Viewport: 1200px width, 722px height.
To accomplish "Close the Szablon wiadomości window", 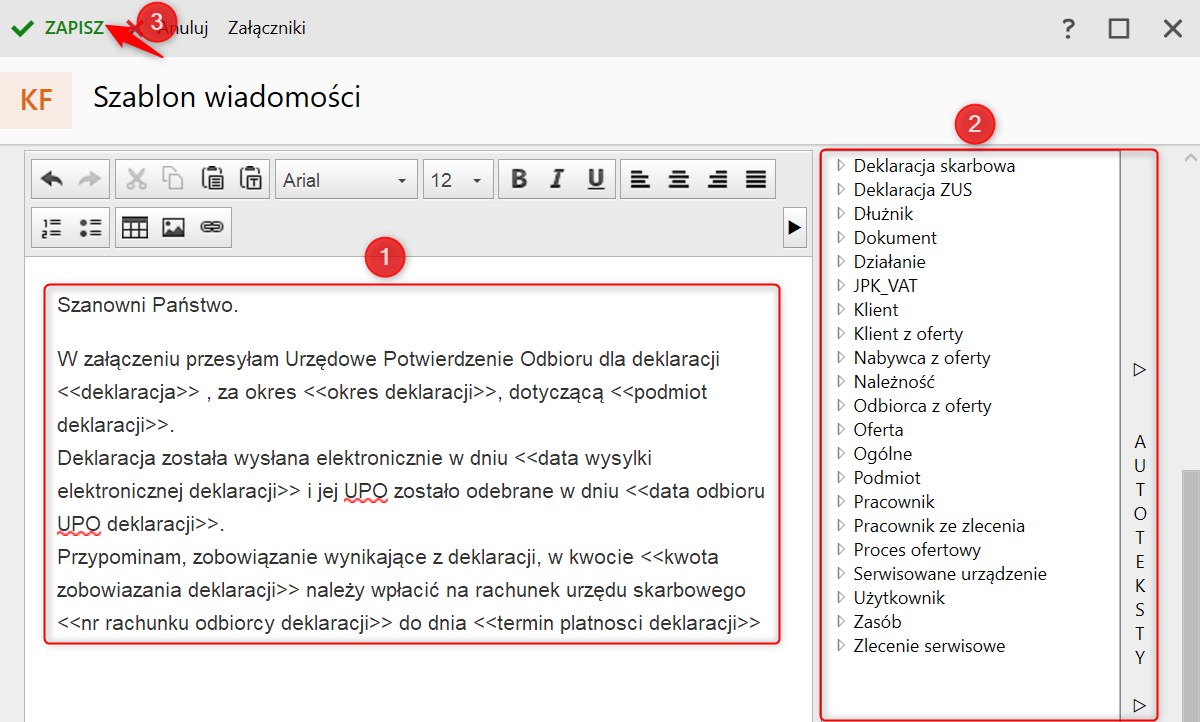I will coord(1173,29).
